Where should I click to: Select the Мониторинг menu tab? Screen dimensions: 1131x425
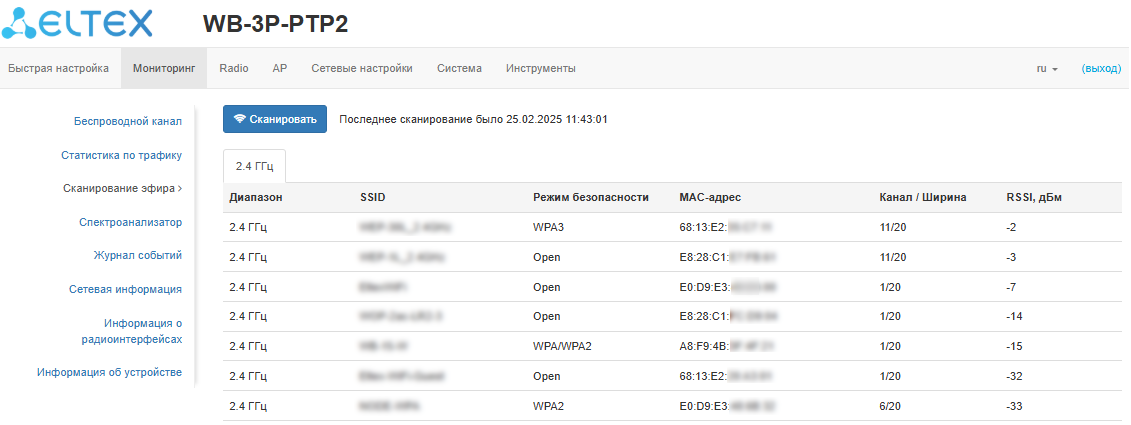click(x=163, y=69)
